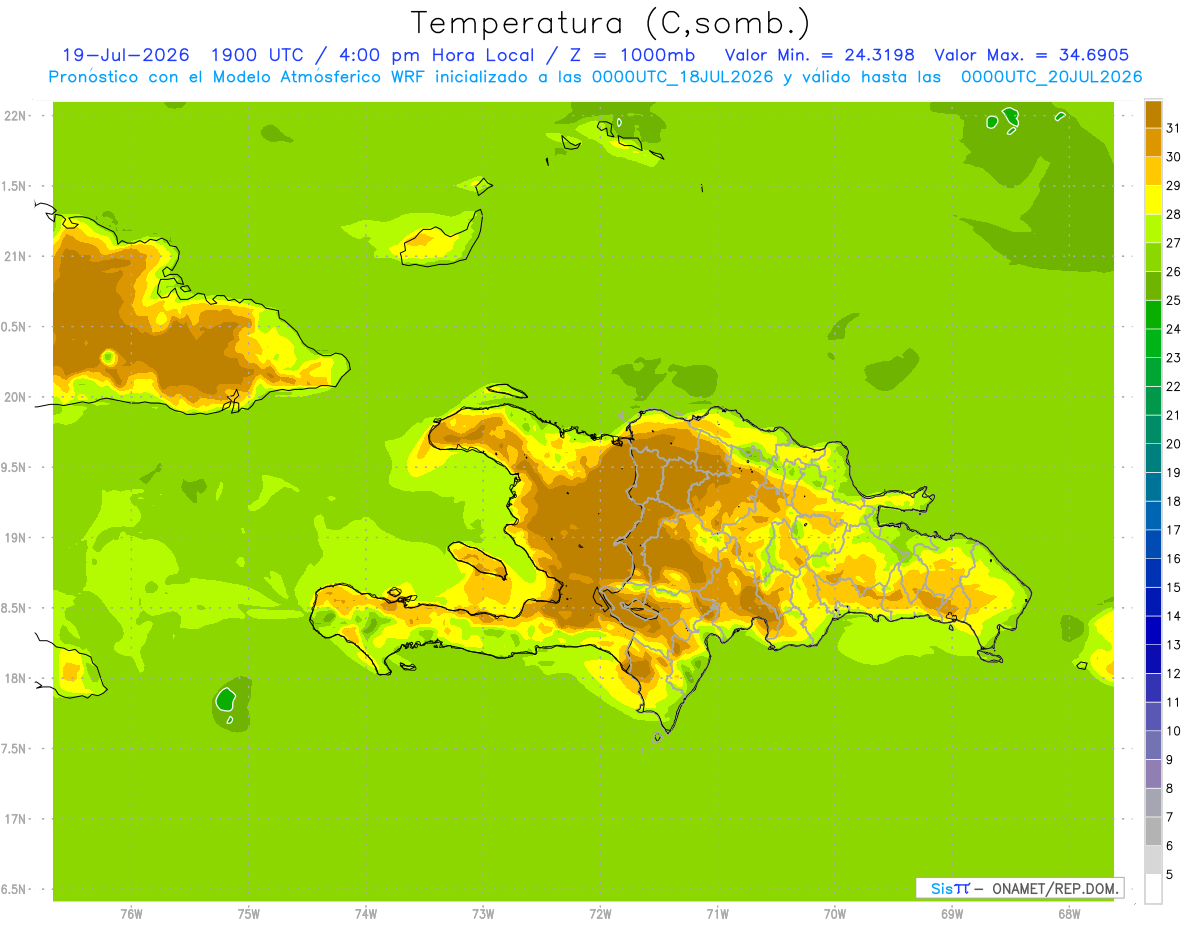
Task: Select the 30 degree colorbar swatch
Action: coord(1153,143)
